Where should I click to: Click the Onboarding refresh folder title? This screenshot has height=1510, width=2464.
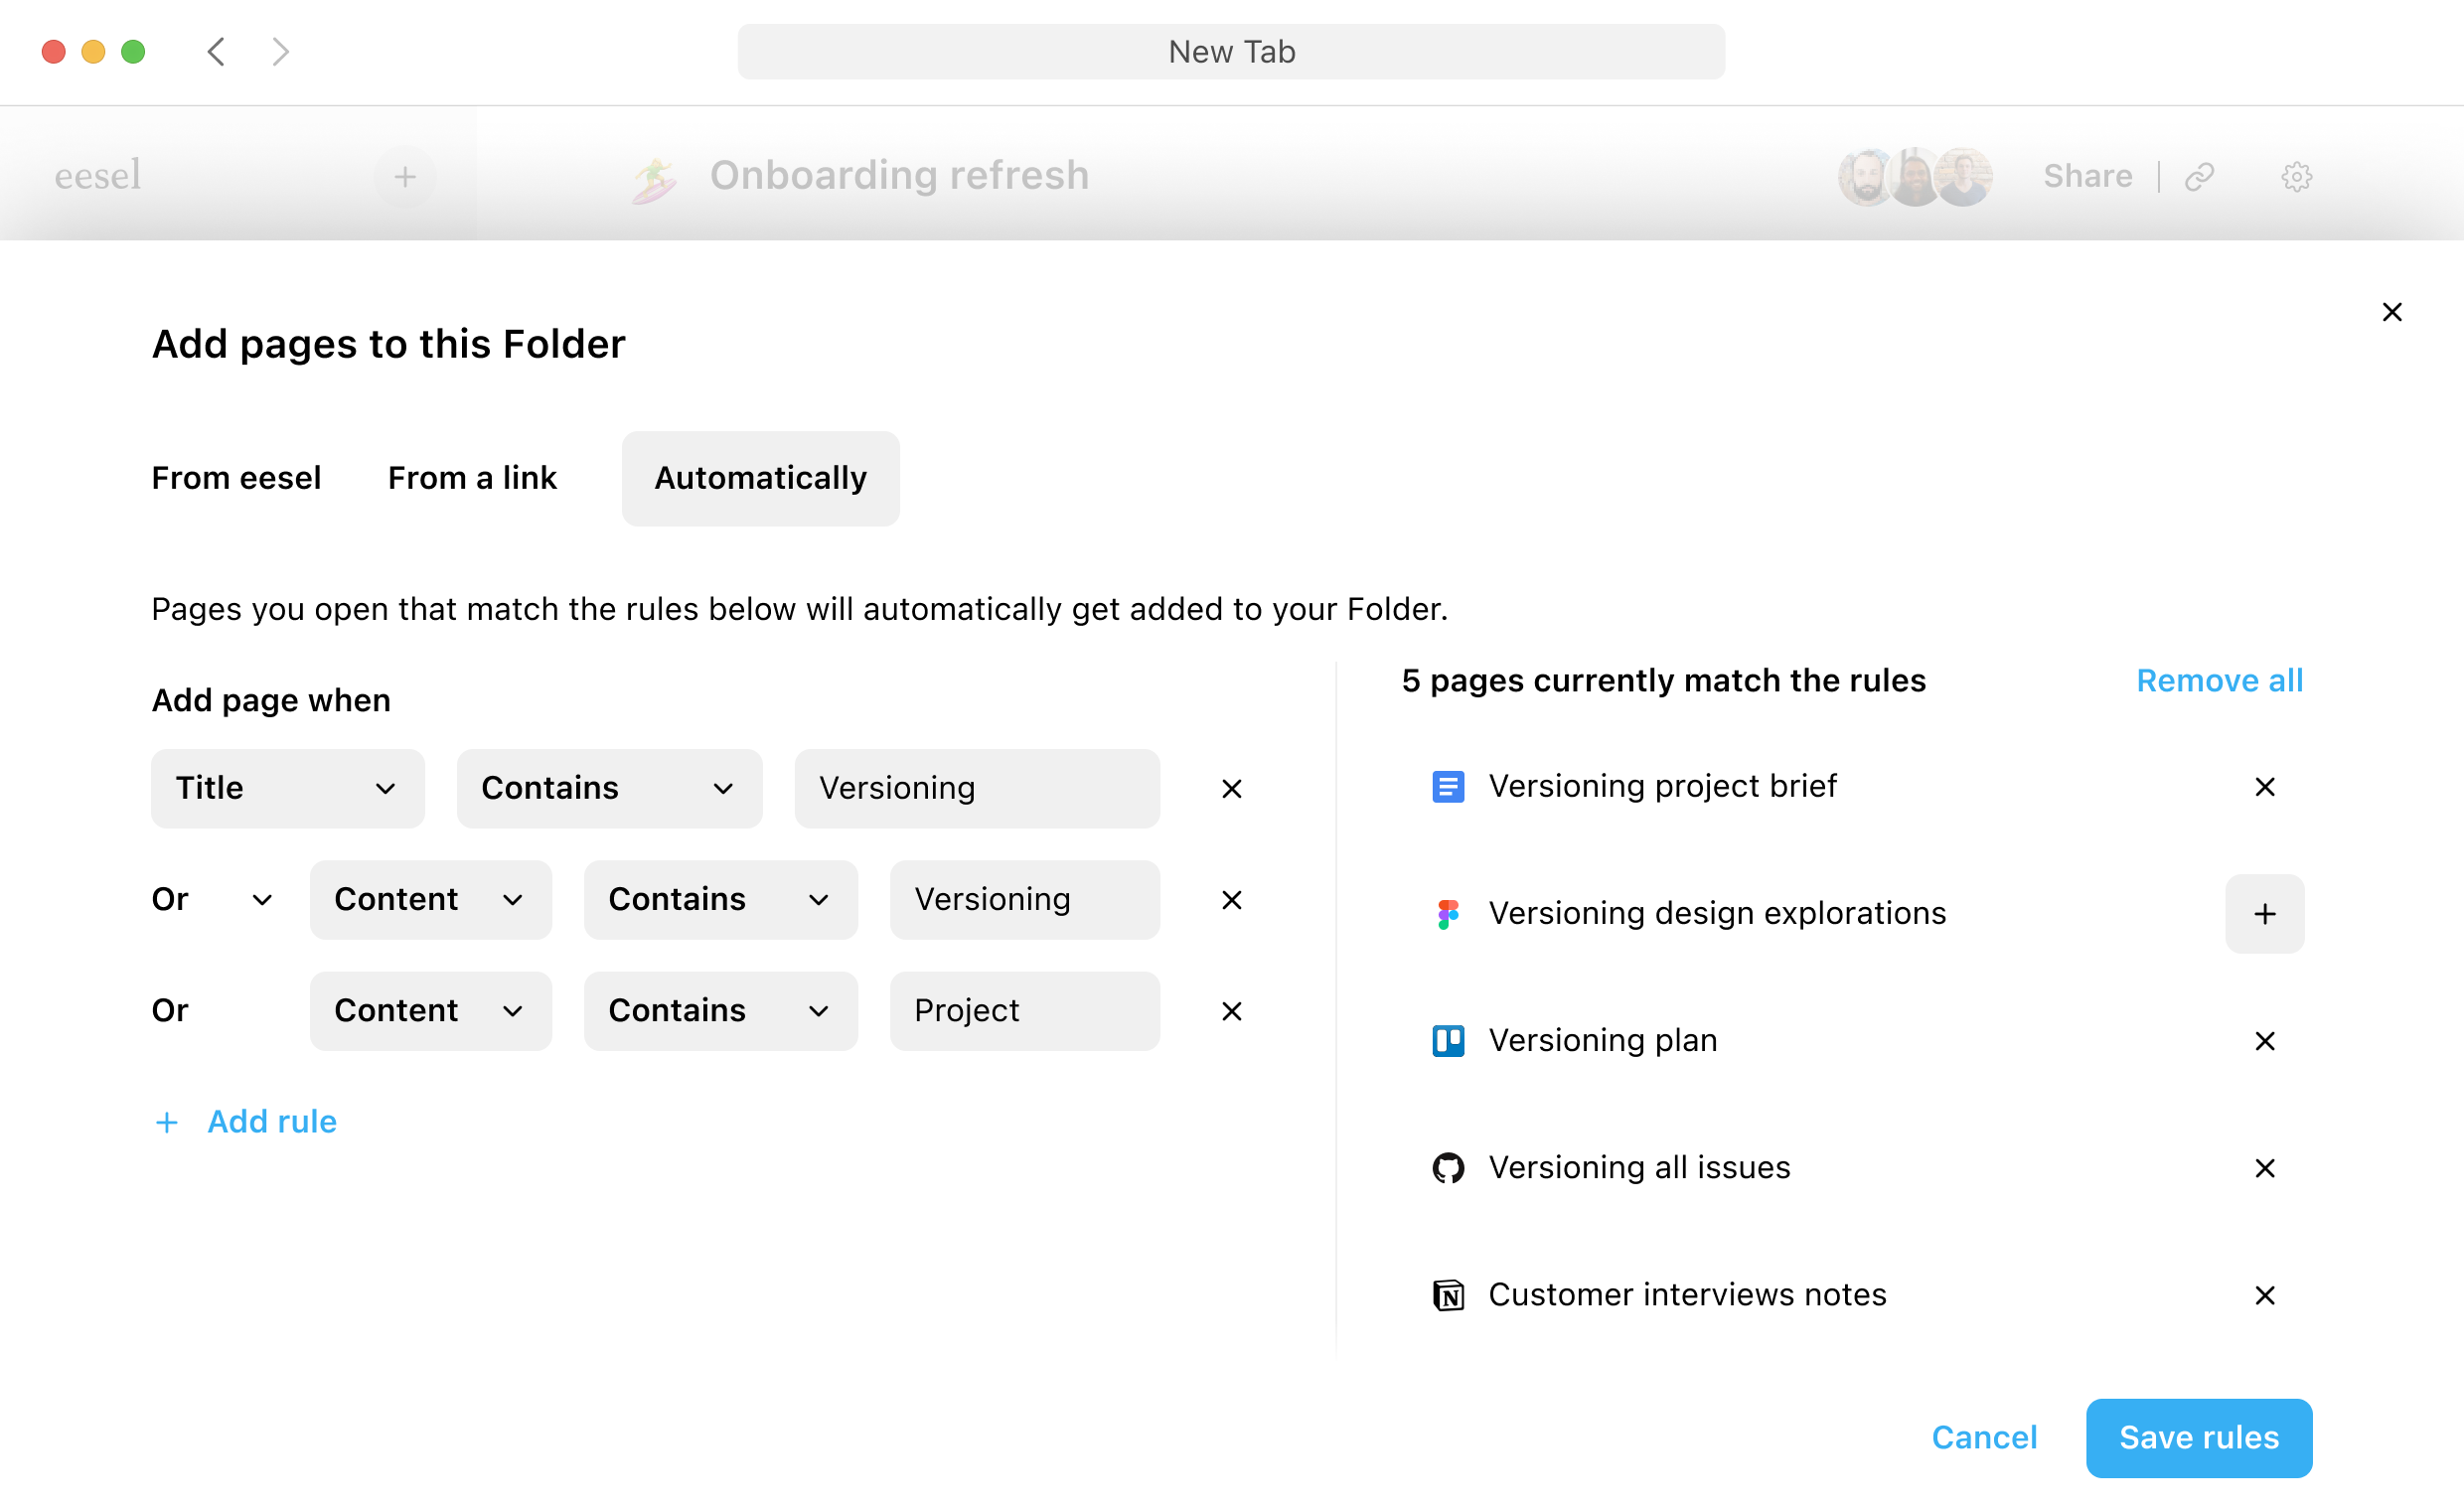coord(899,175)
